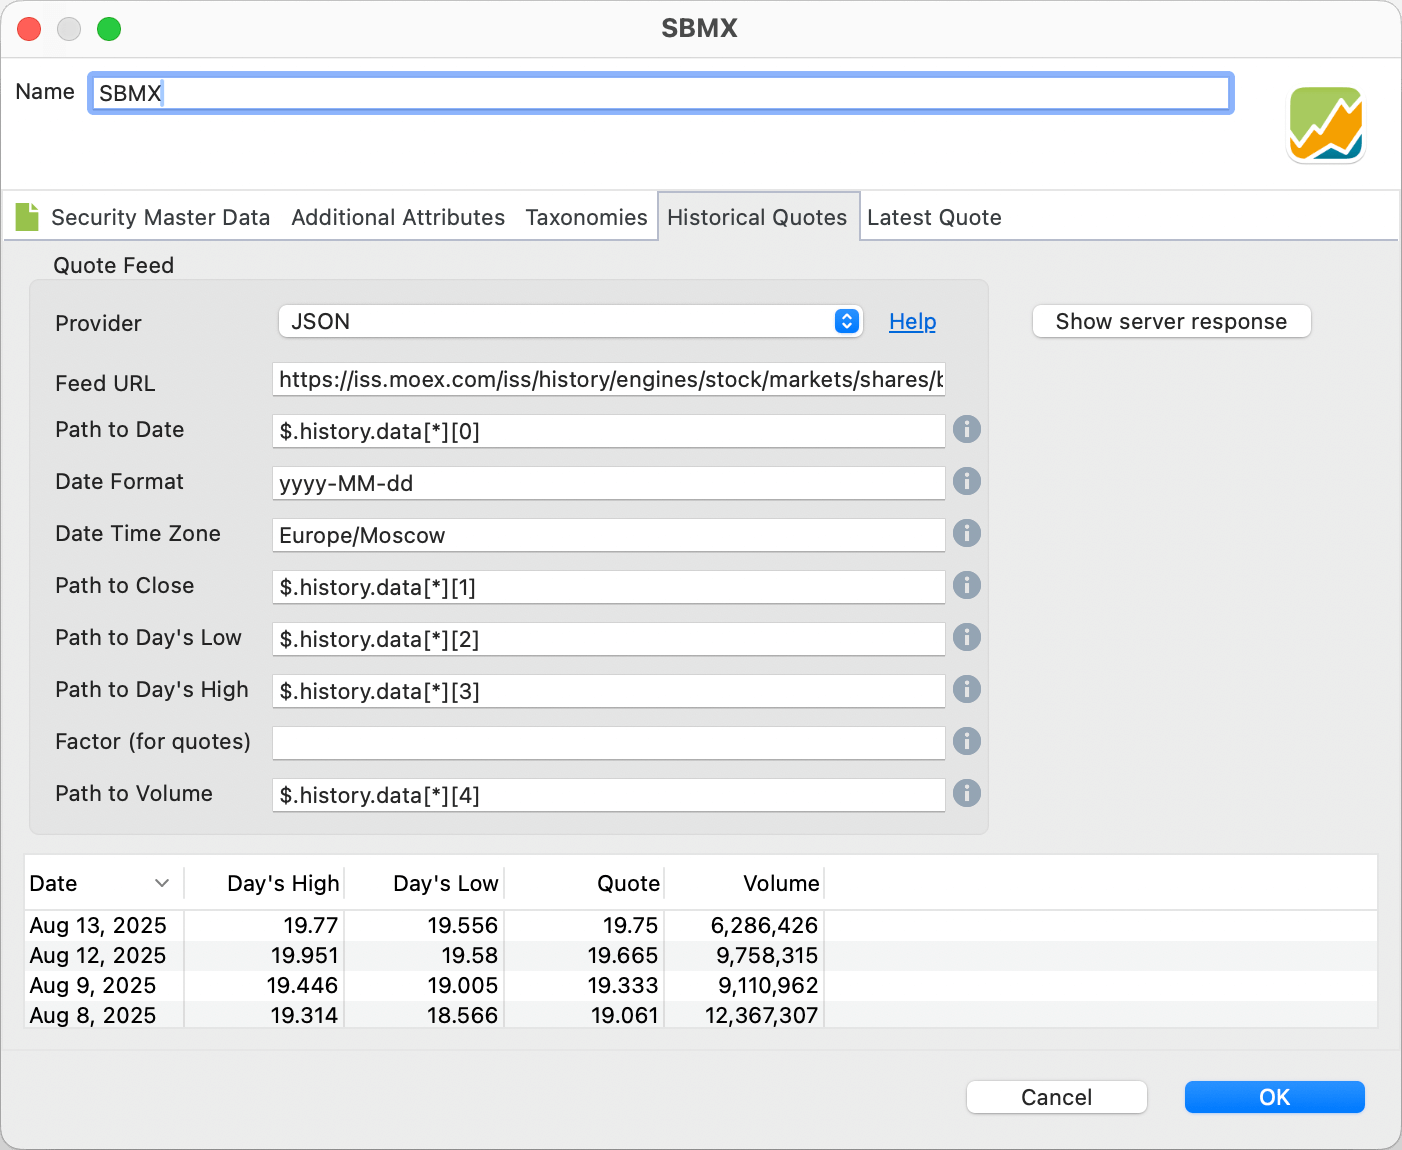Click Day's Low value 18.566

(462, 1016)
